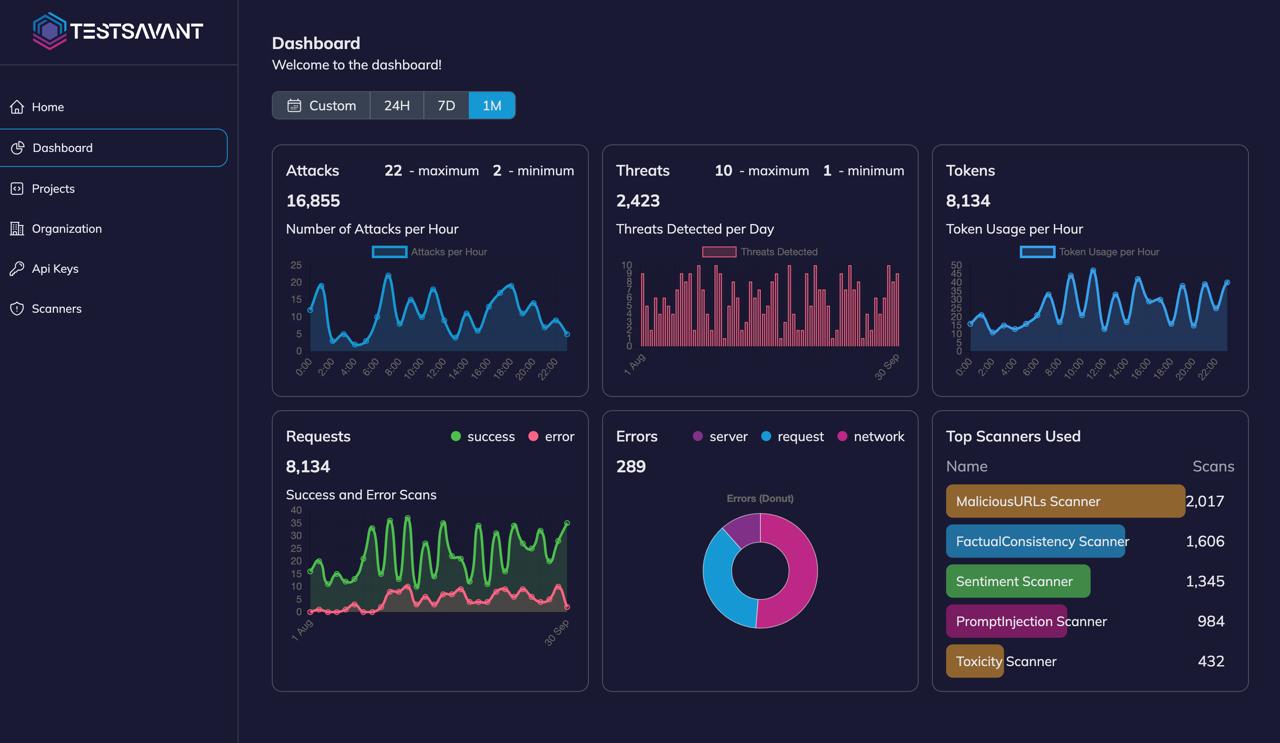Toggle Token Usage per Hour legend
This screenshot has width=1280, height=743.
pos(1037,252)
